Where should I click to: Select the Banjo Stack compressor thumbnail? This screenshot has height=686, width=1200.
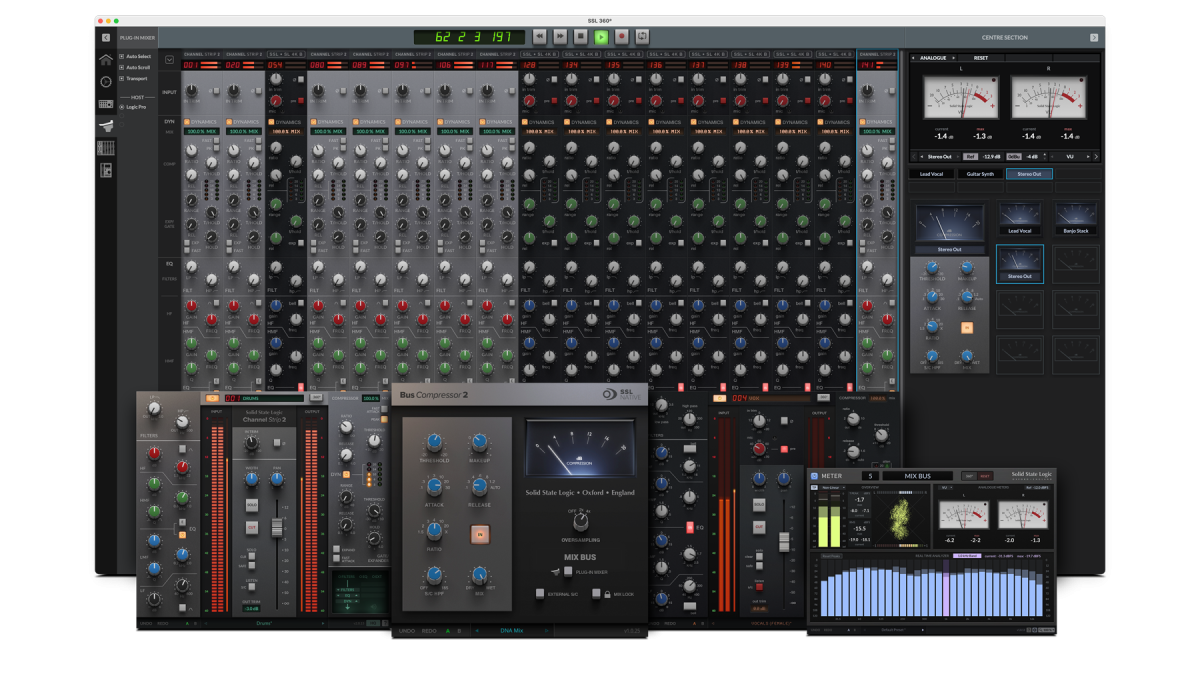1075,218
